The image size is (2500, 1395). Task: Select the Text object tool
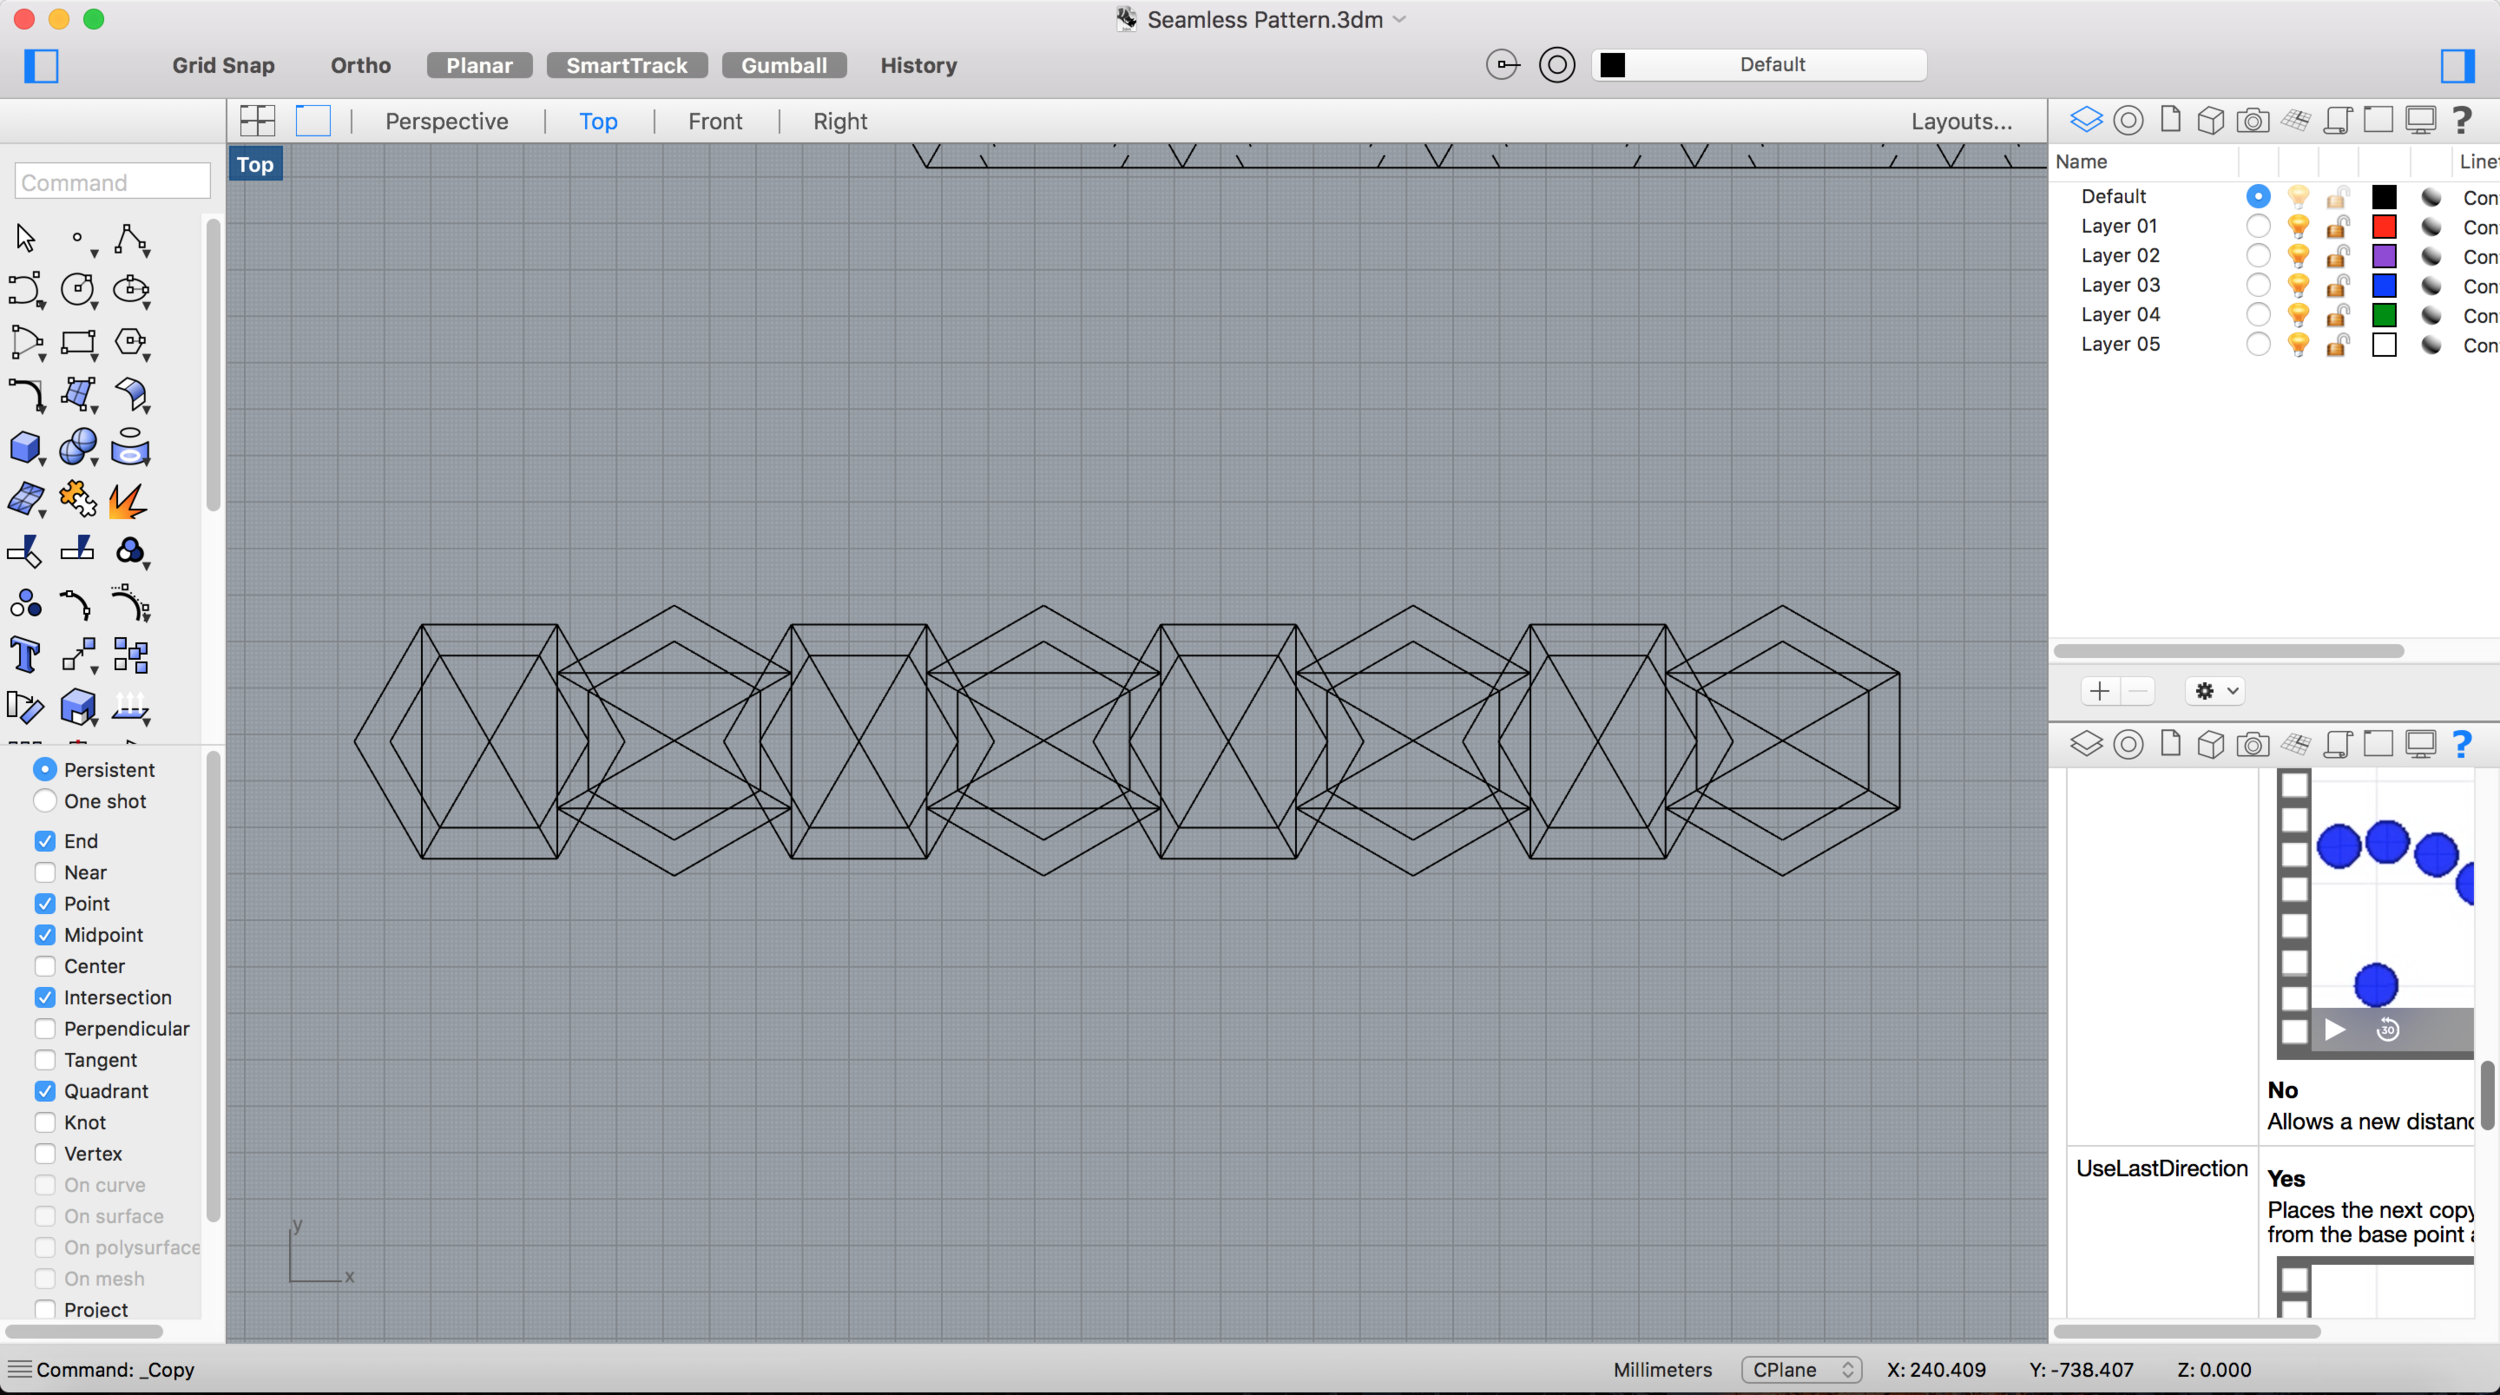pos(25,656)
